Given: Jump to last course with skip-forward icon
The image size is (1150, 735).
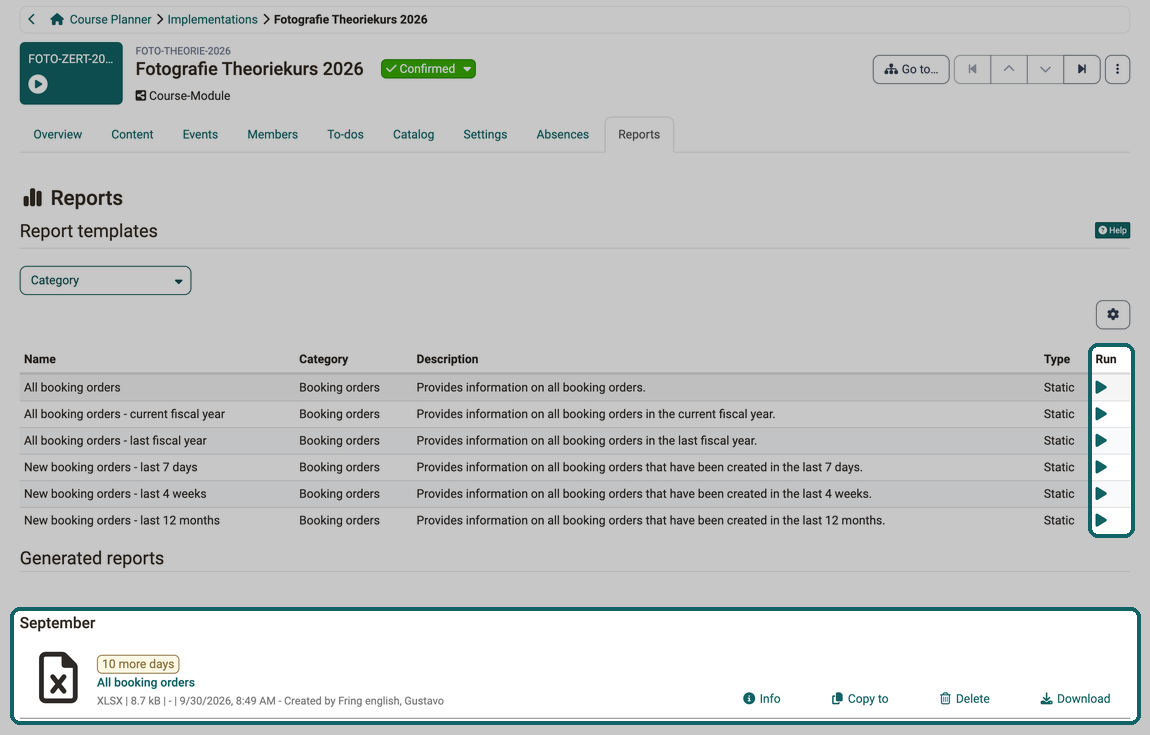Looking at the screenshot, I should point(1082,69).
